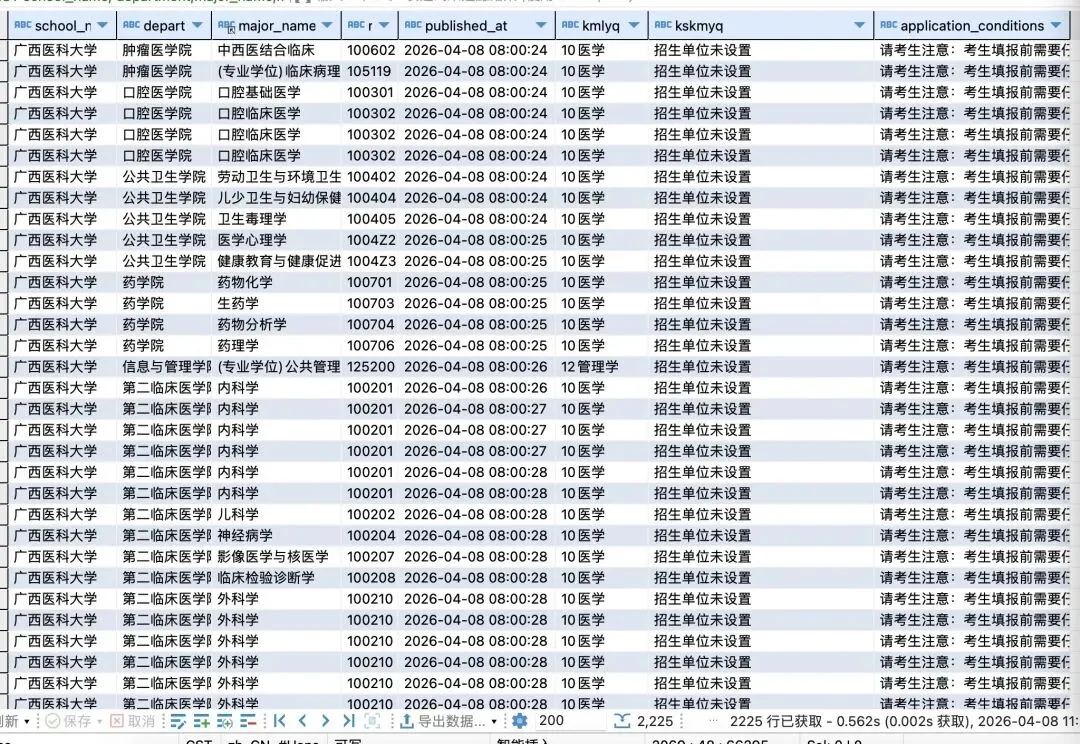Open the published_at column dropdown arrow
Image resolution: width=1080 pixels, height=744 pixels.
coord(541,25)
